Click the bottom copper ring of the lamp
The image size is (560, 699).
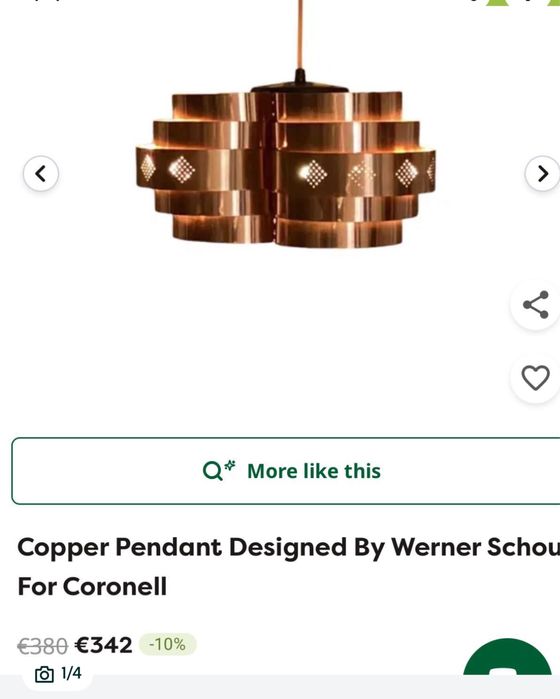[288, 231]
